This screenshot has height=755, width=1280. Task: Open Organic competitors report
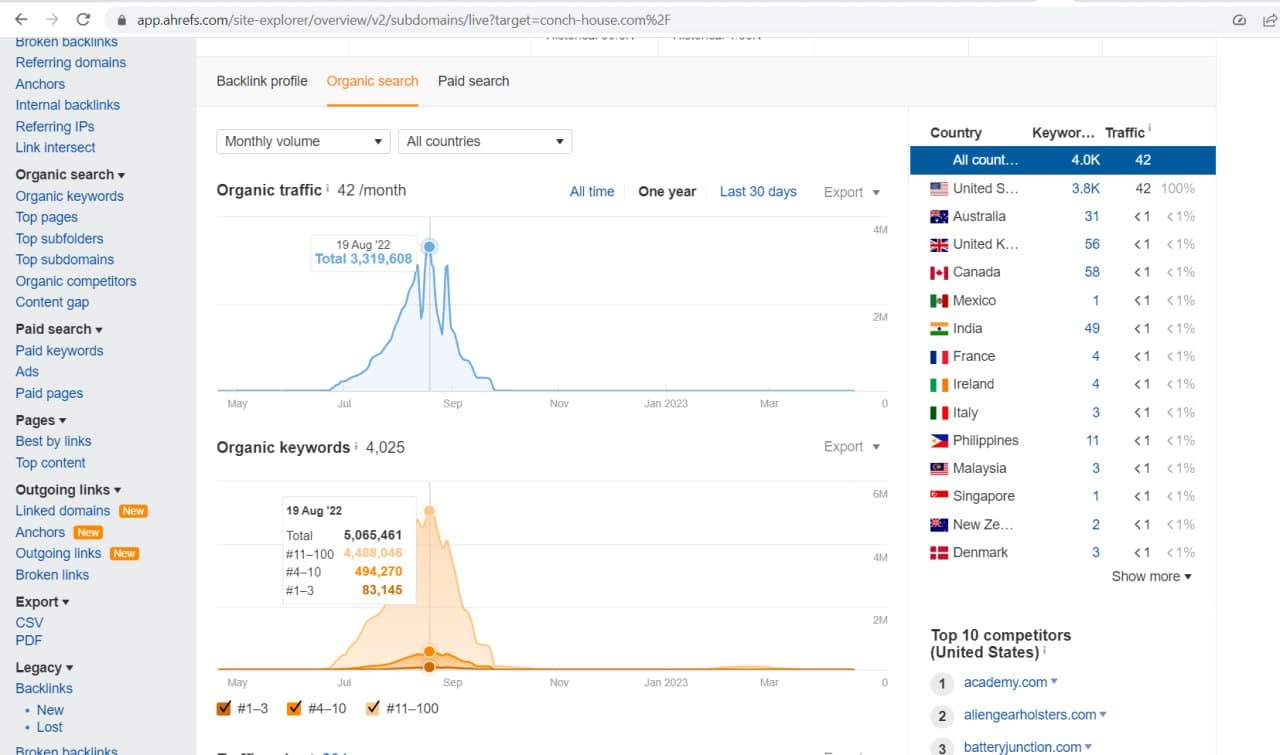(76, 281)
